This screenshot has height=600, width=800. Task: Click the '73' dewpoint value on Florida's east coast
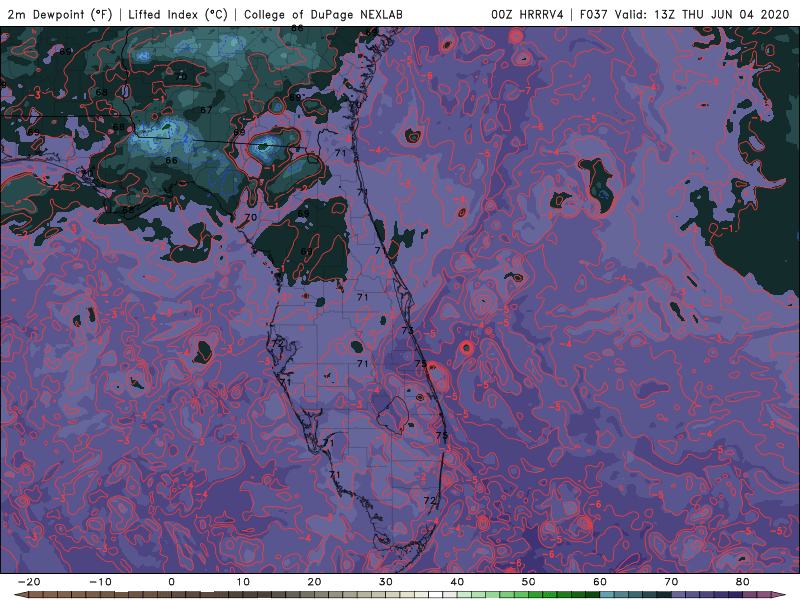[407, 330]
